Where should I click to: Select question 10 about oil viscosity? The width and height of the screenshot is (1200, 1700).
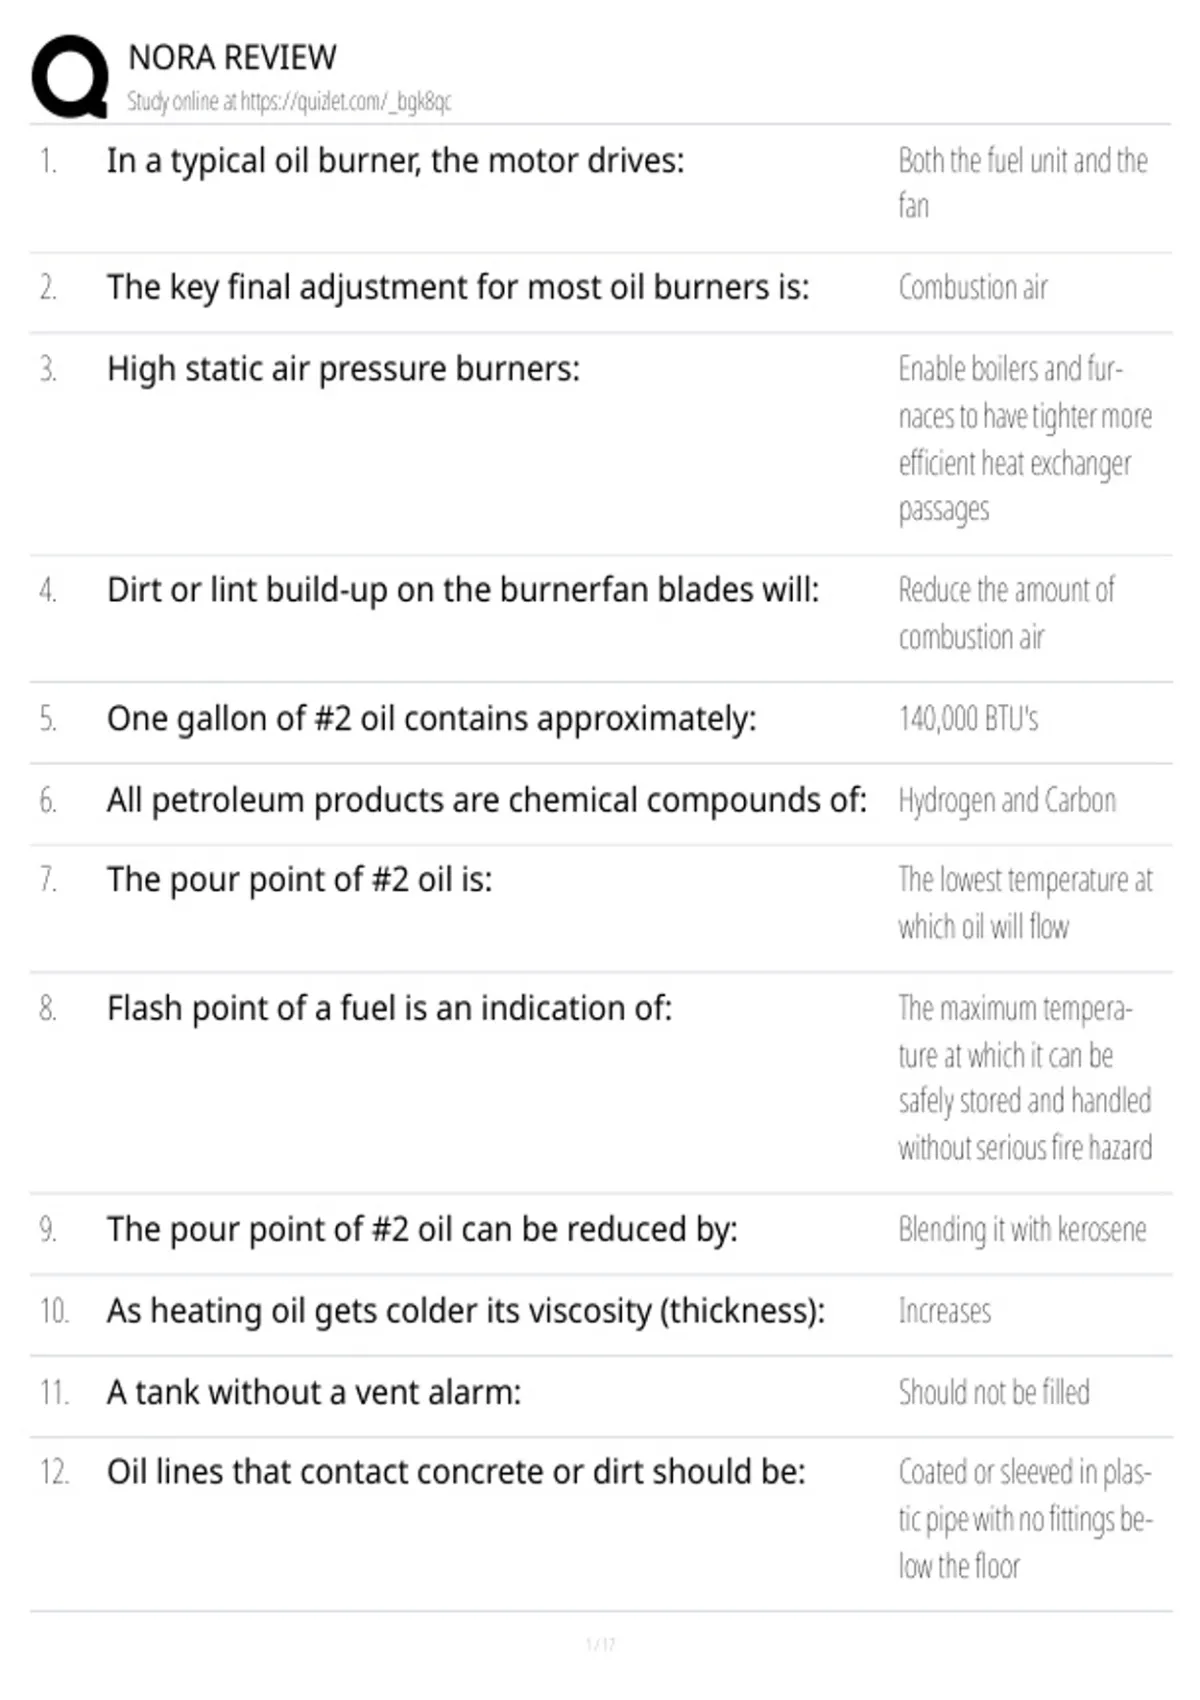point(466,1311)
